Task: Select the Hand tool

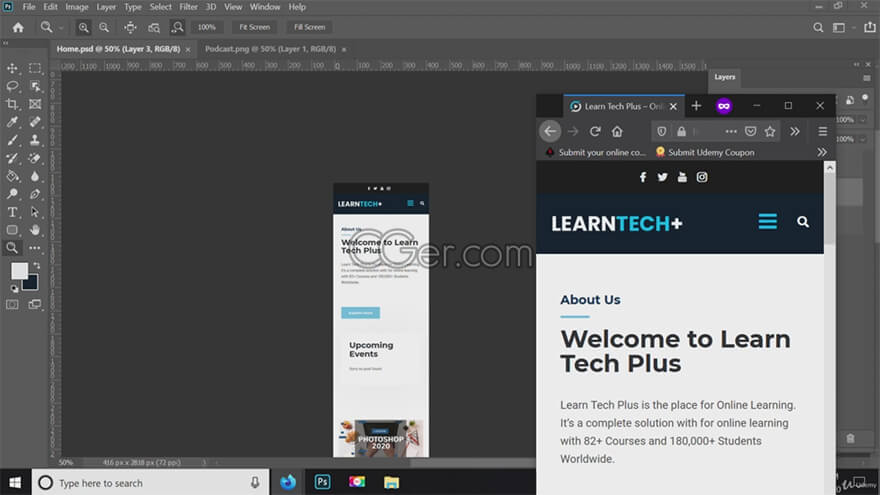Action: tap(35, 230)
